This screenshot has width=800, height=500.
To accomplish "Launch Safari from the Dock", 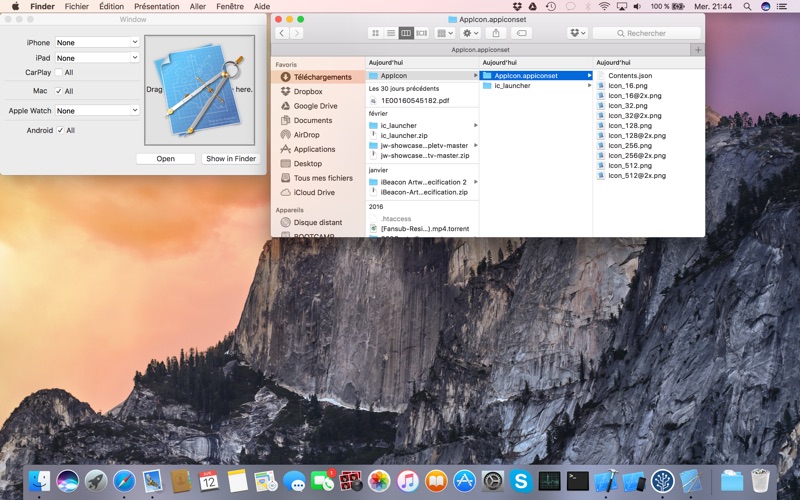I will [x=124, y=481].
